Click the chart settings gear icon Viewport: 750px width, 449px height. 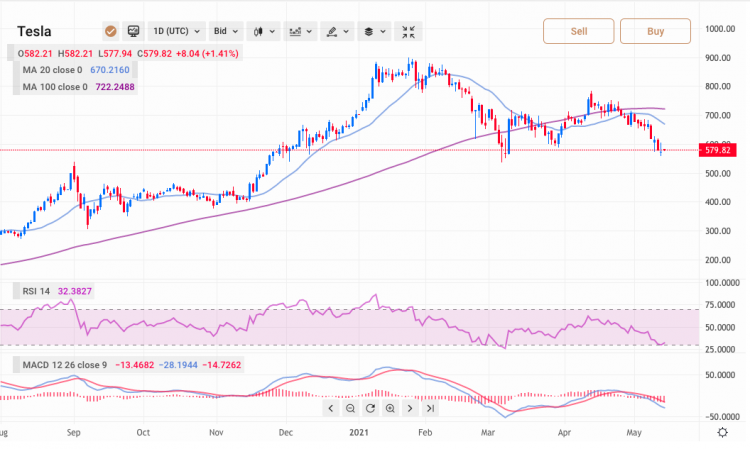pyautogui.click(x=723, y=432)
